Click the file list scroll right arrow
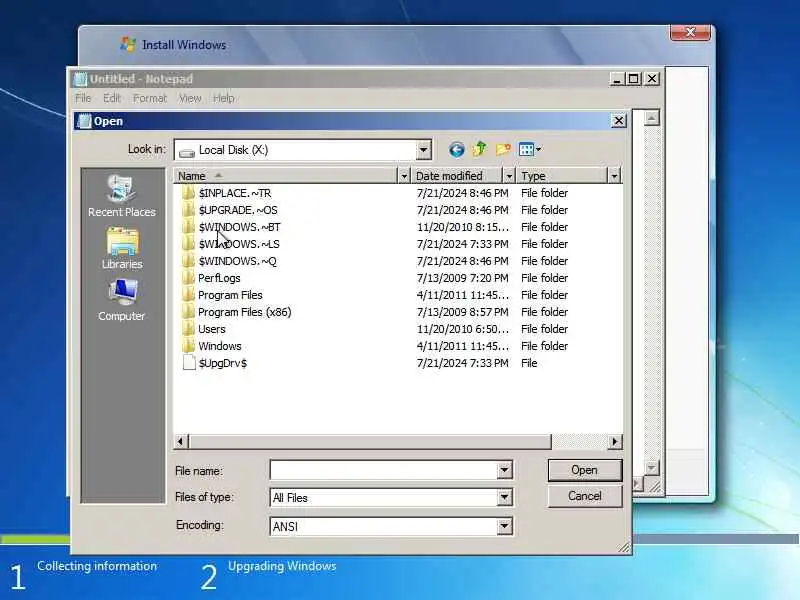 [615, 441]
